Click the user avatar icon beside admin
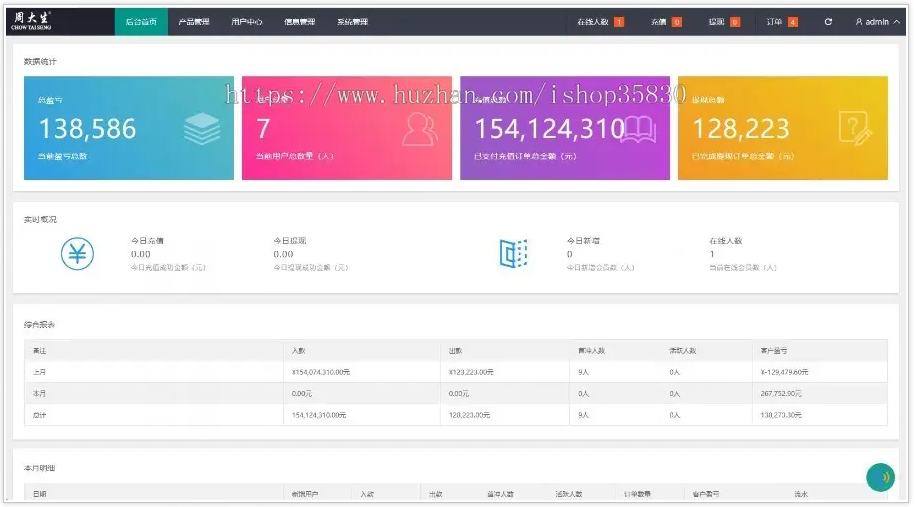The width and height of the screenshot is (915, 507). click(859, 22)
